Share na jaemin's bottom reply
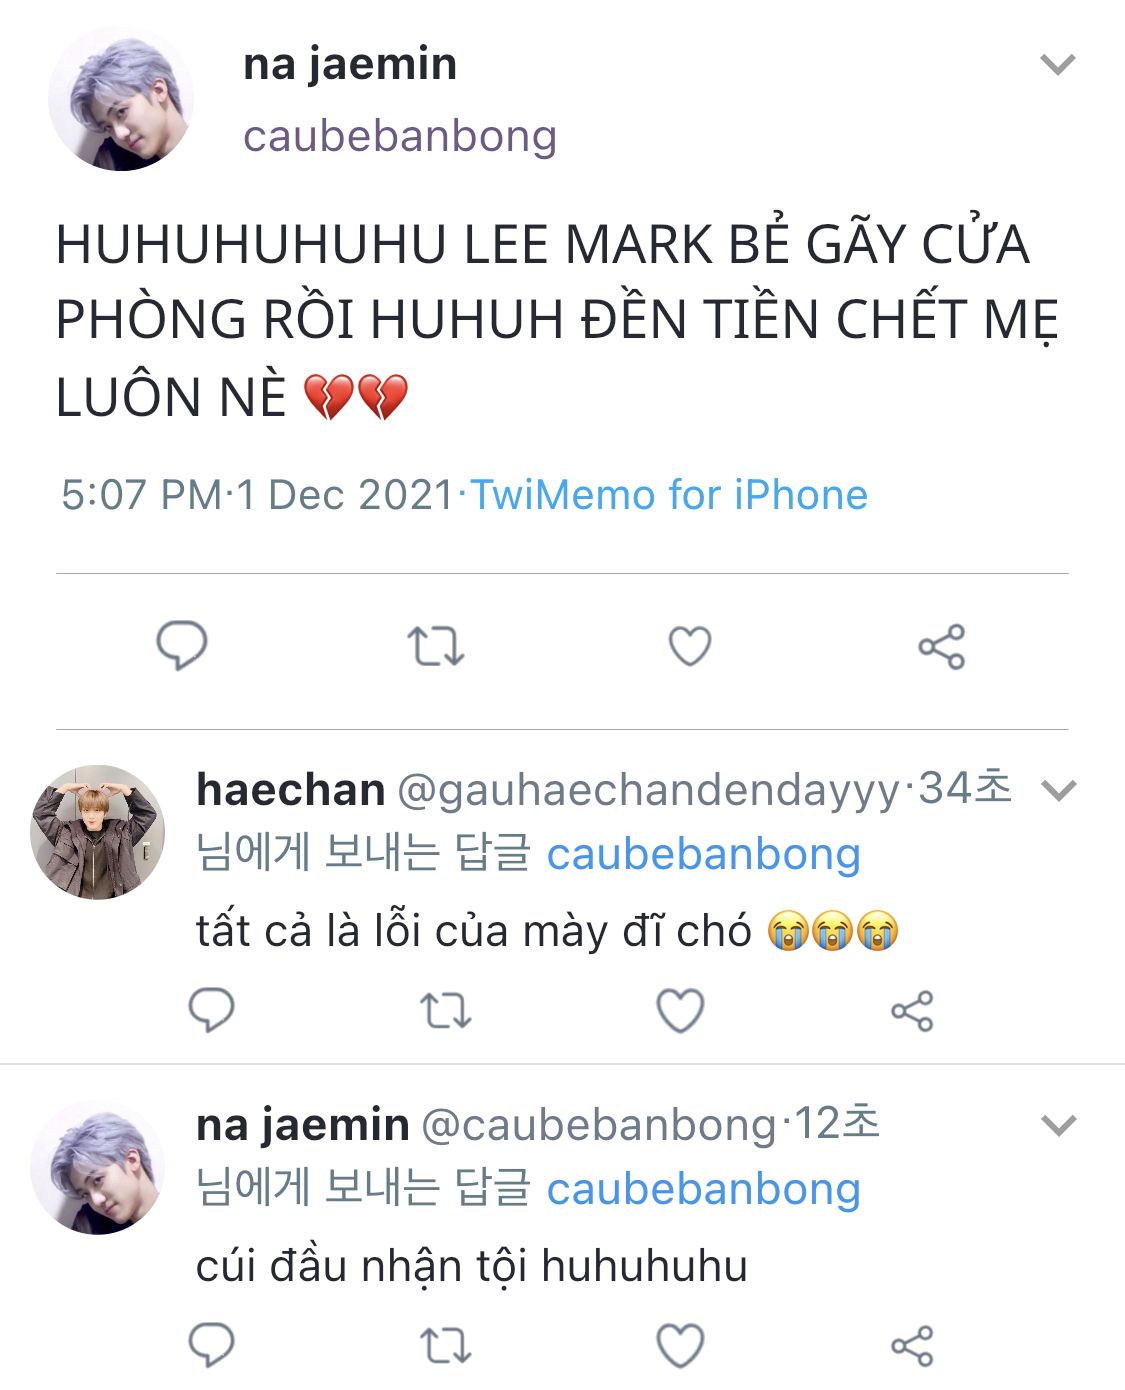Screen dimensions: 1125x1390 pyautogui.click(x=912, y=1346)
